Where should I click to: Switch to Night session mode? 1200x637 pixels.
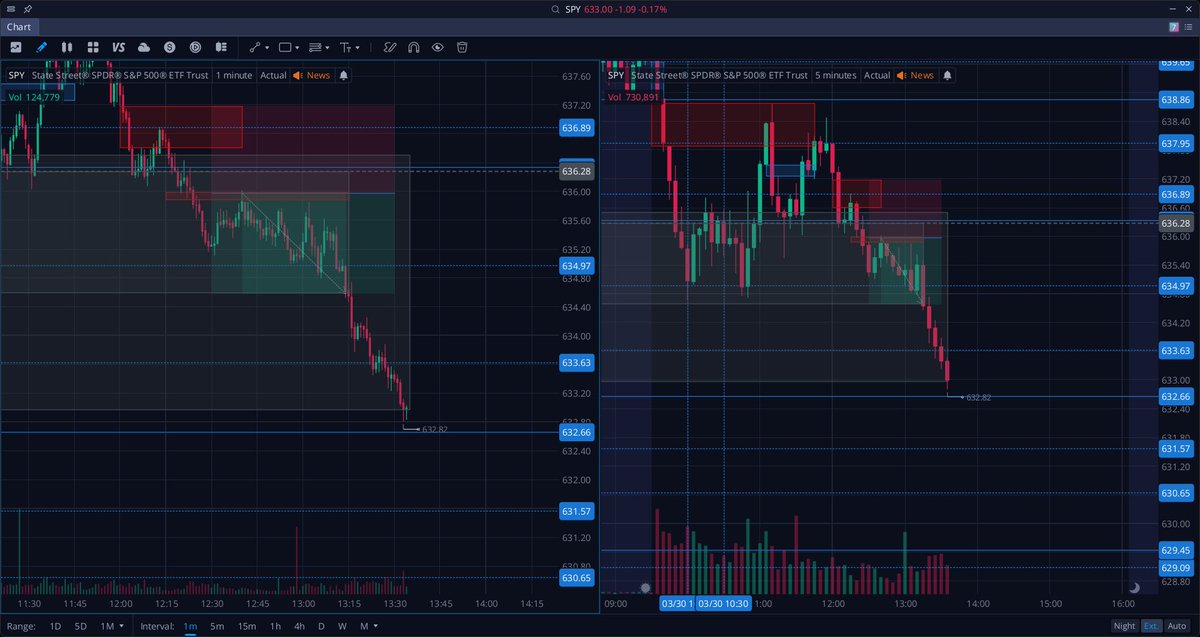(1125, 626)
